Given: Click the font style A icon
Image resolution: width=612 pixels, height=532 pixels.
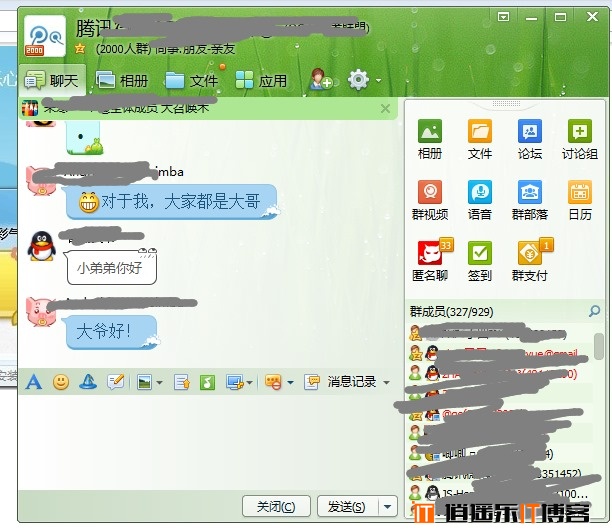Looking at the screenshot, I should [x=33, y=381].
